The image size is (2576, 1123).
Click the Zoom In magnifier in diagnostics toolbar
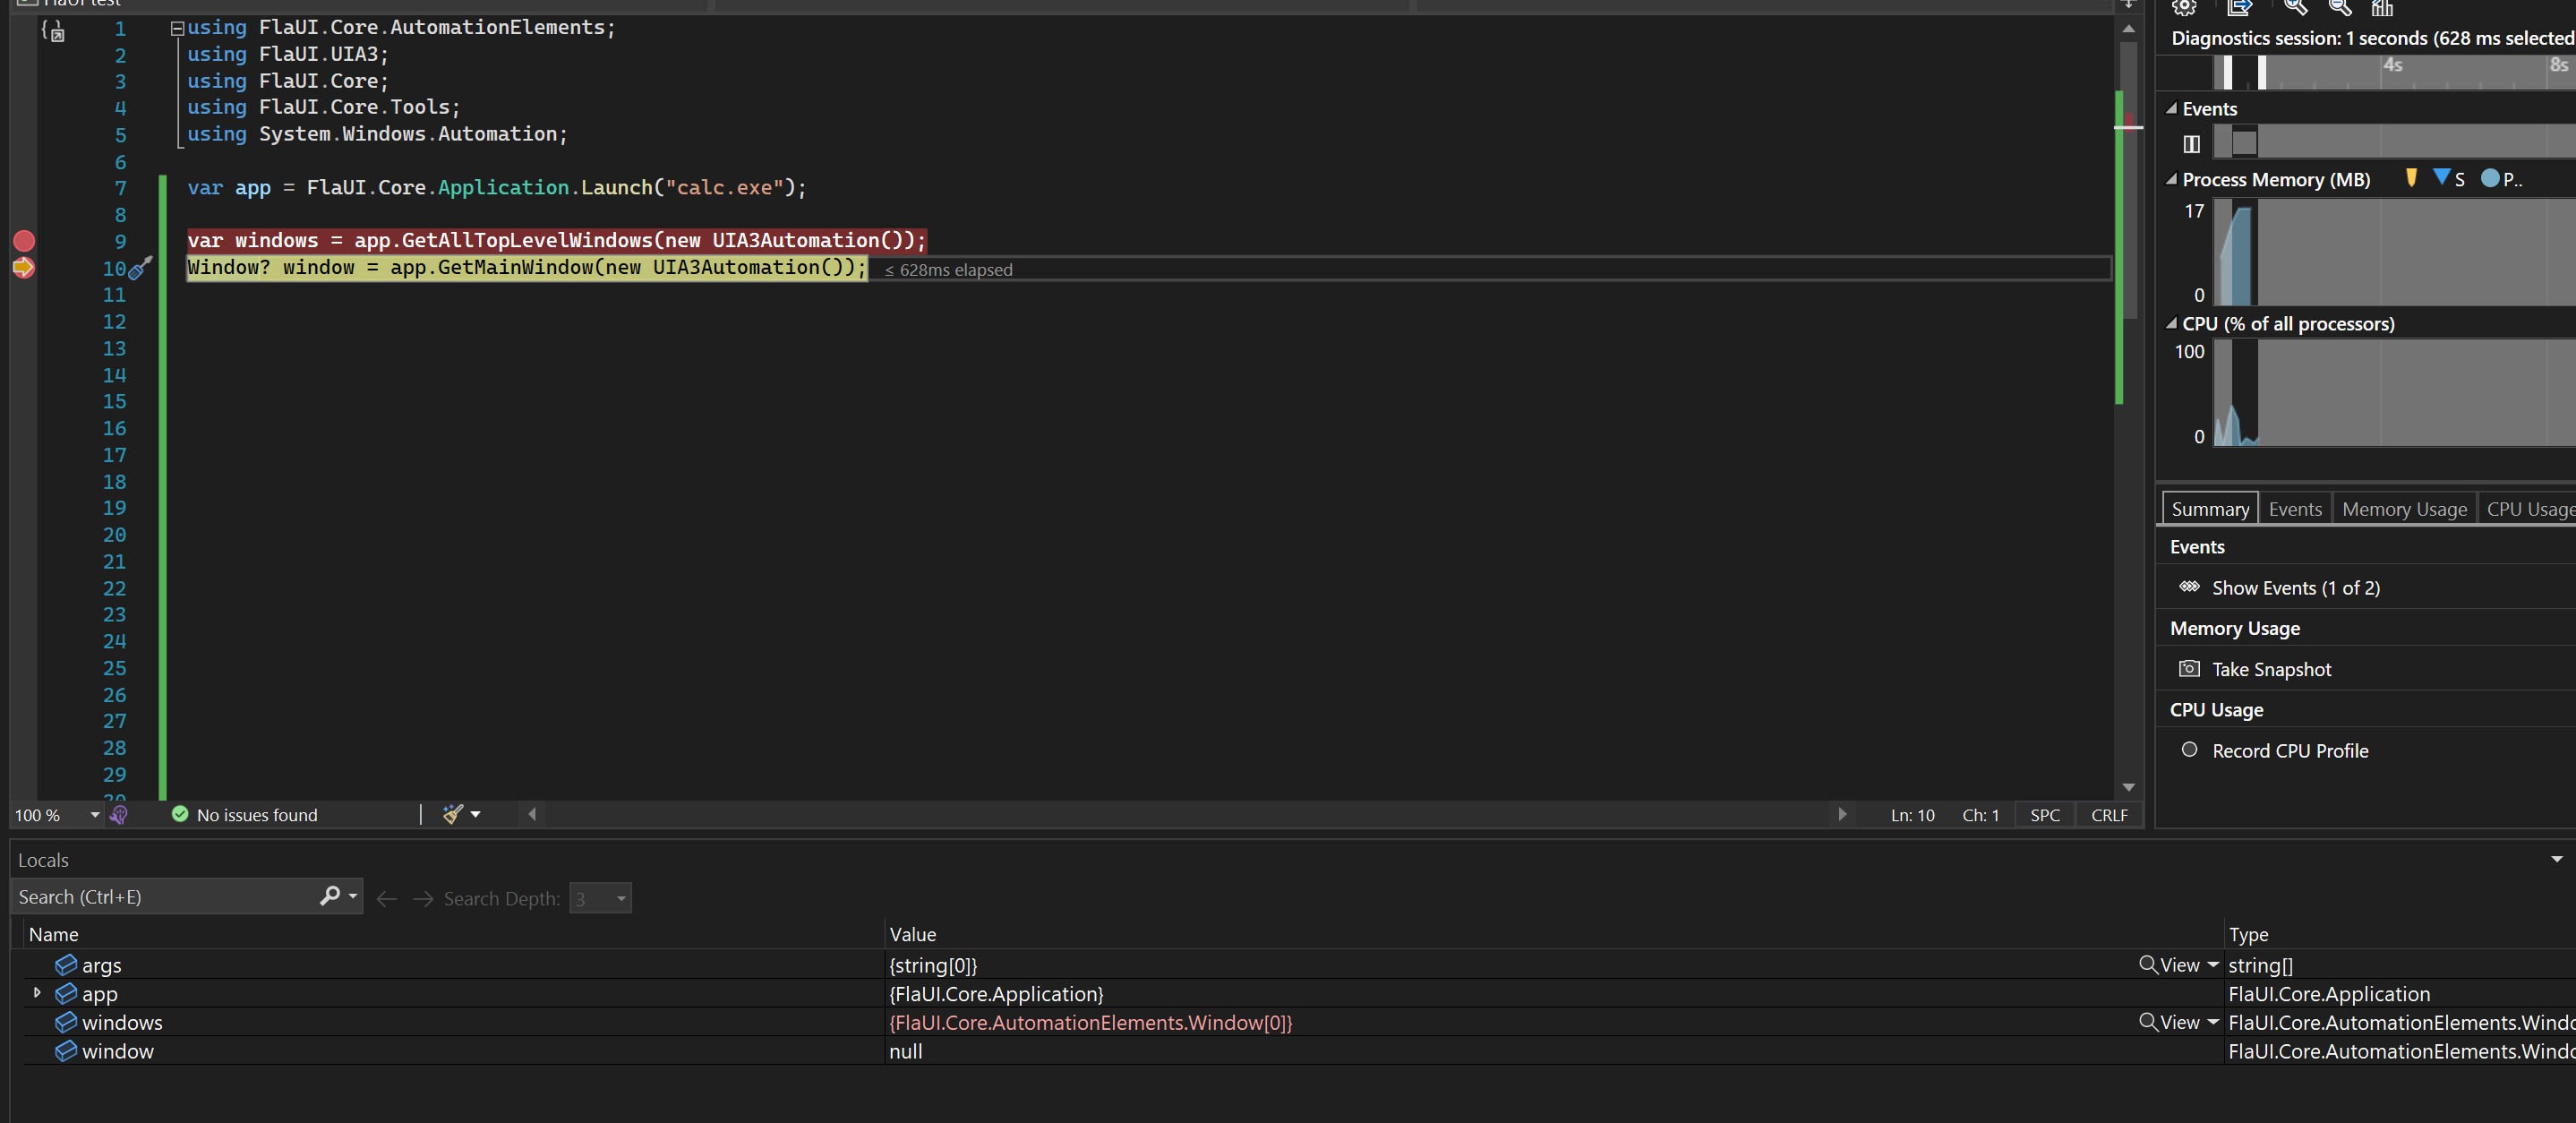tap(2295, 7)
